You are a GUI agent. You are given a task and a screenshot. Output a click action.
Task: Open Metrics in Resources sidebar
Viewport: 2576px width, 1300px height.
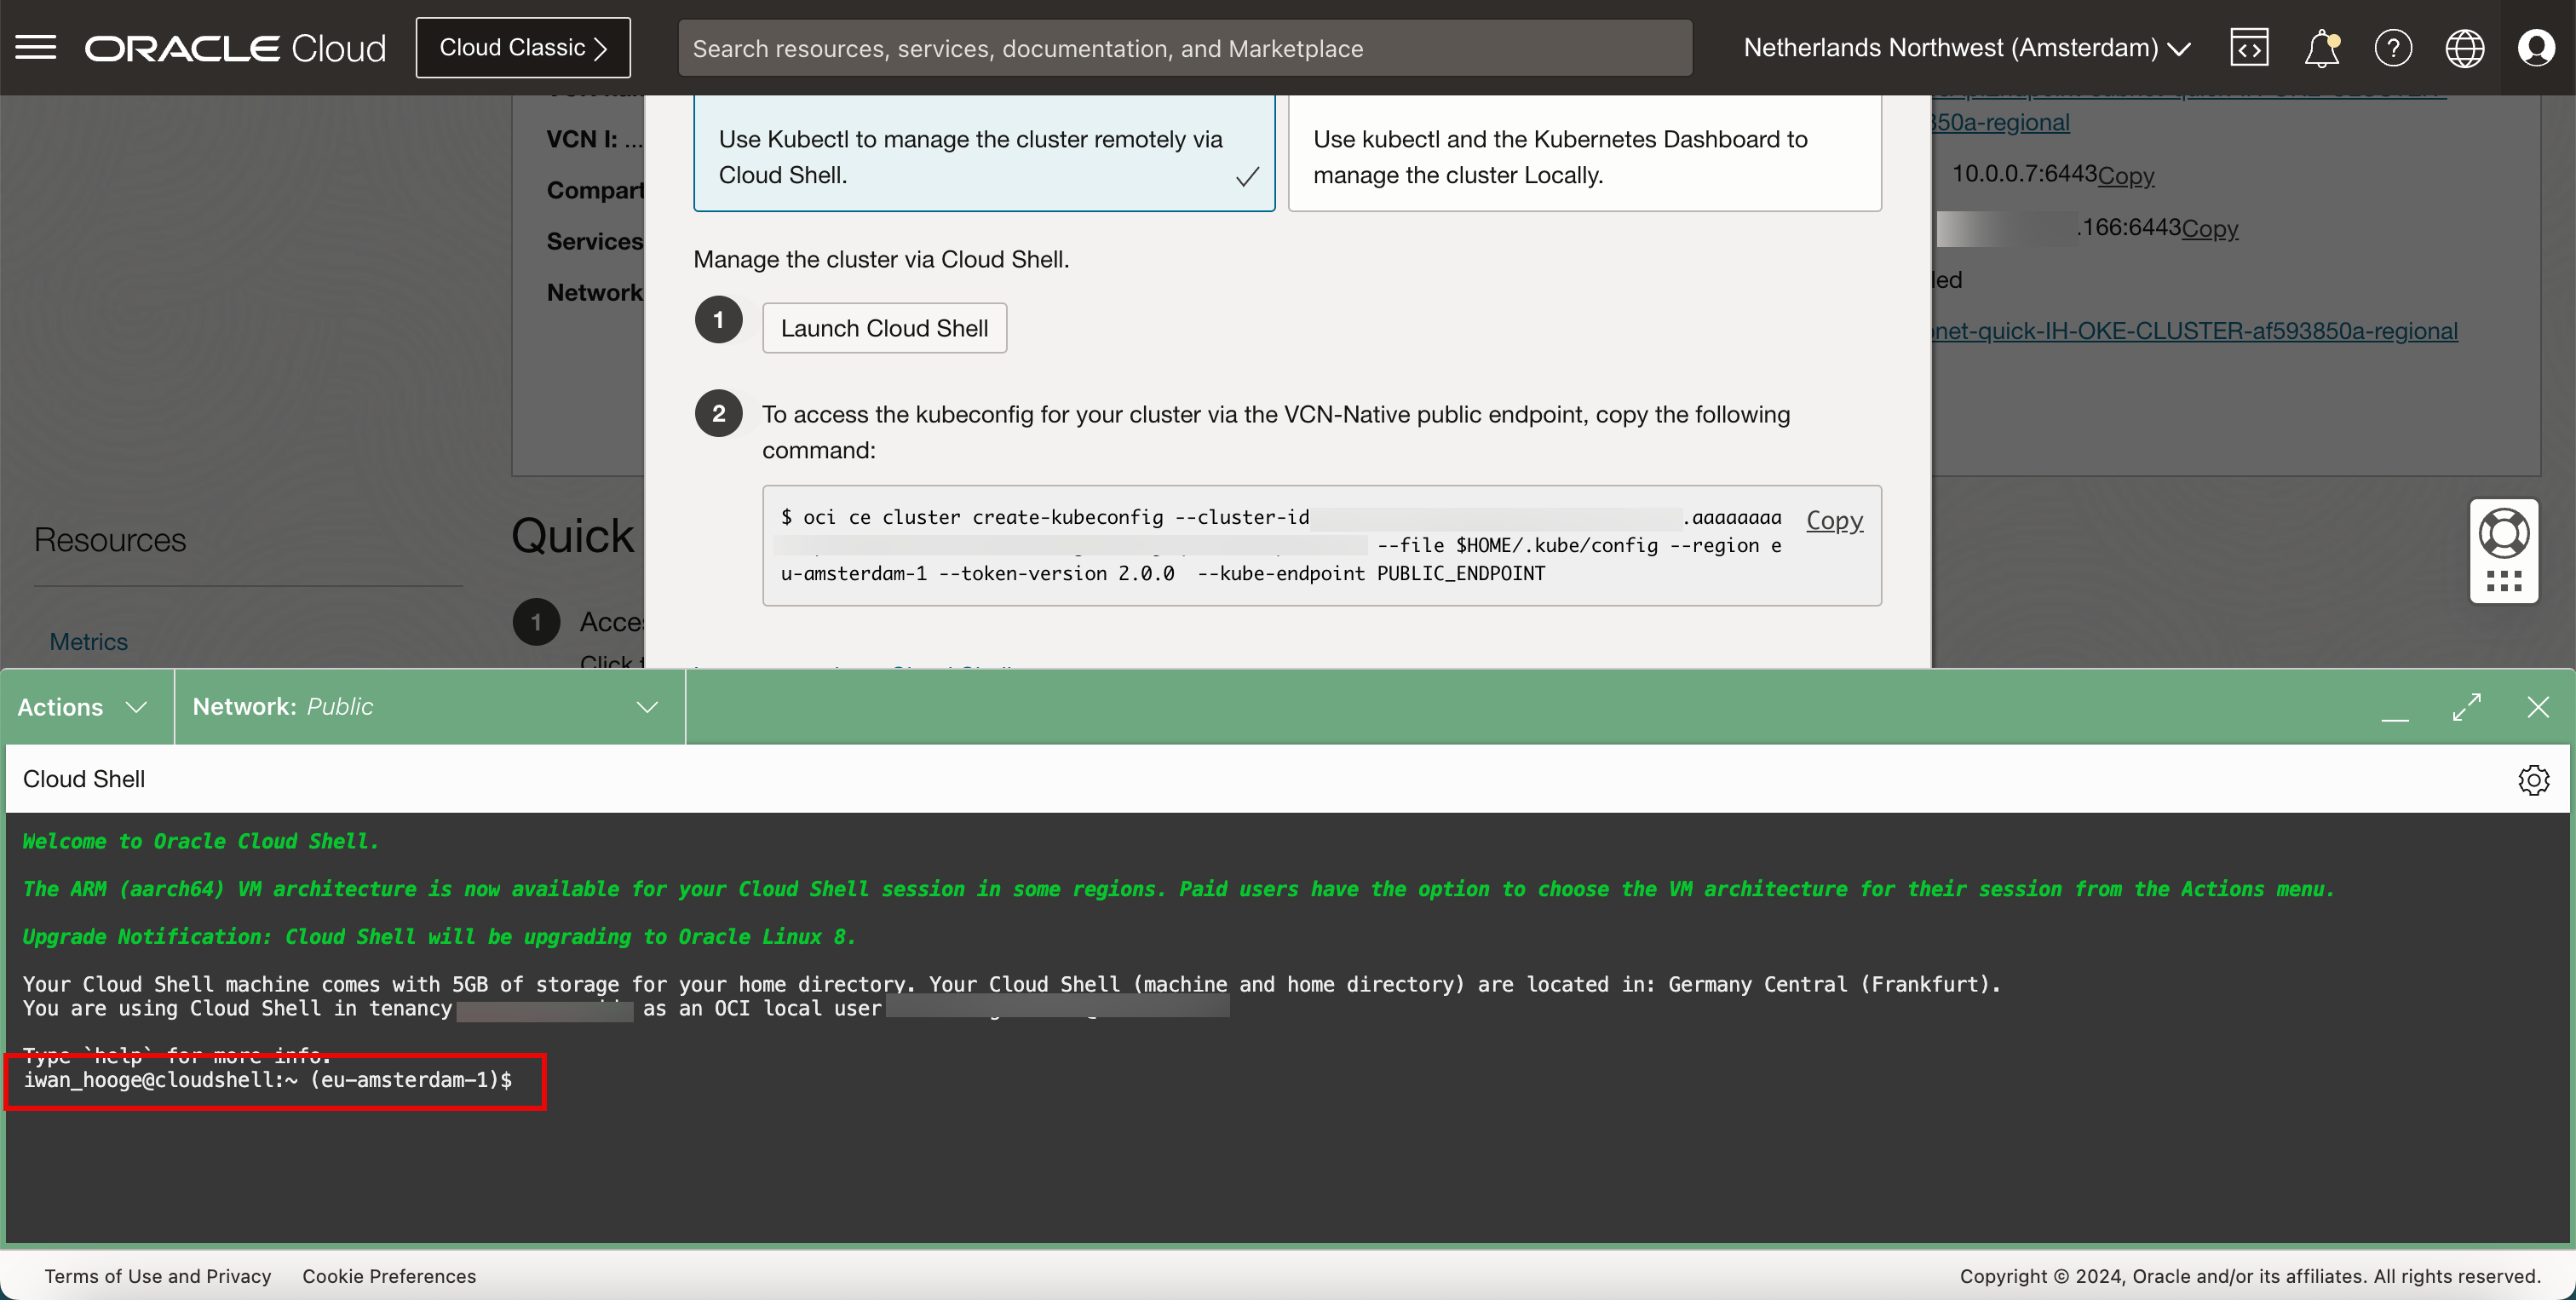(88, 641)
